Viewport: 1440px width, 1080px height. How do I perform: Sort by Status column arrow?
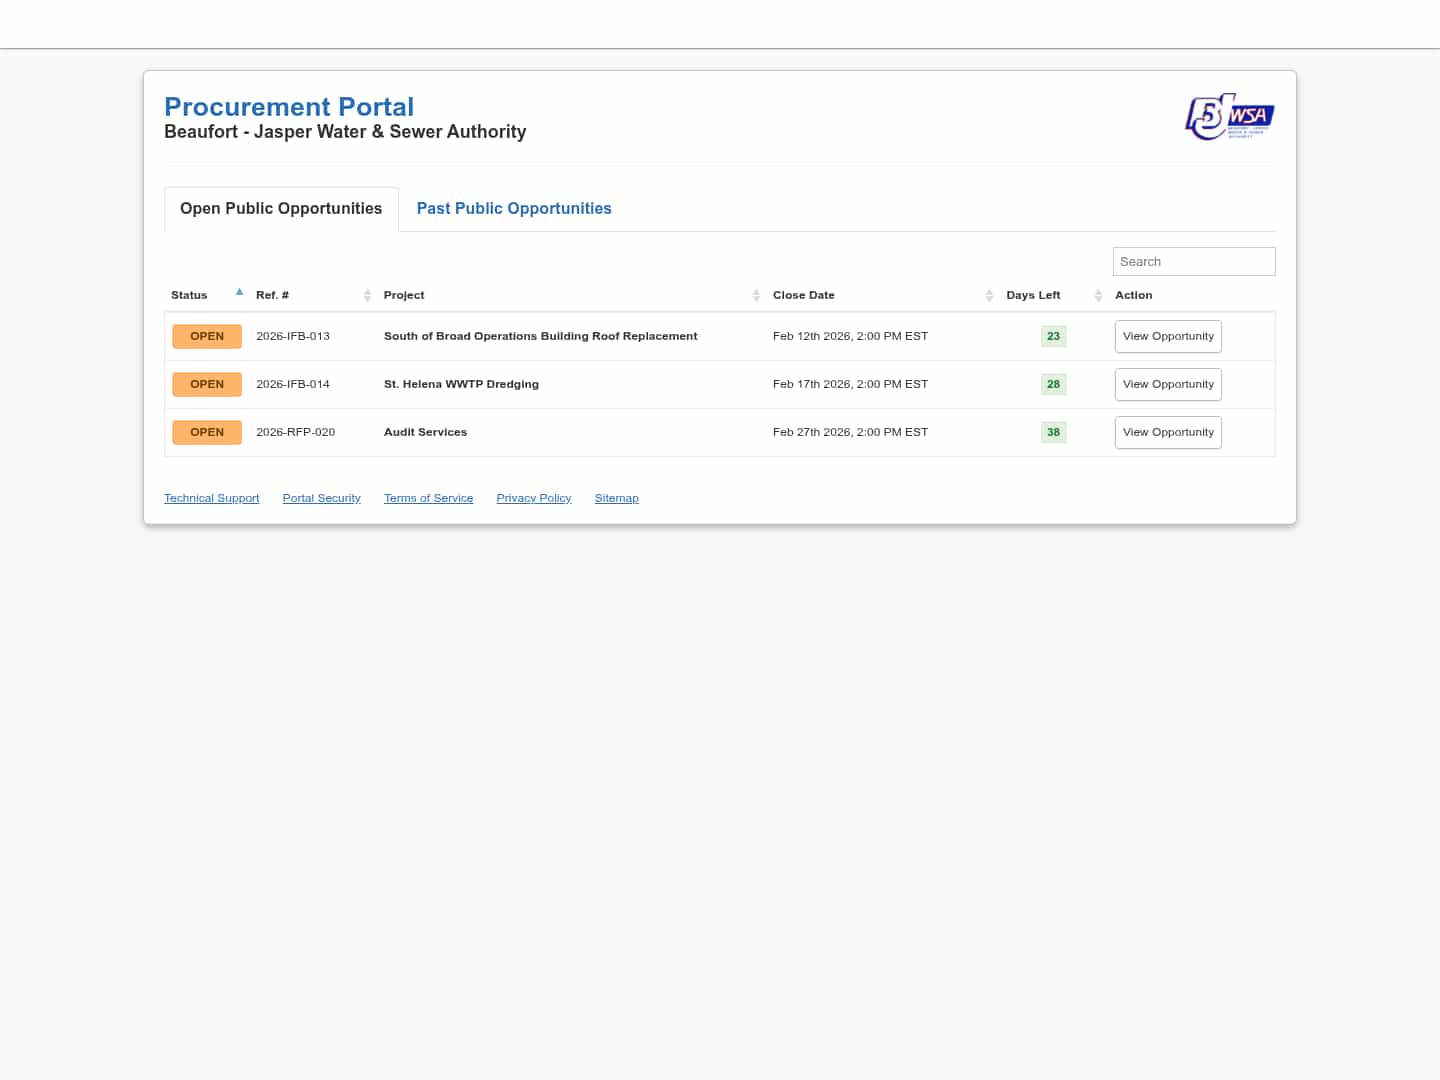(239, 293)
